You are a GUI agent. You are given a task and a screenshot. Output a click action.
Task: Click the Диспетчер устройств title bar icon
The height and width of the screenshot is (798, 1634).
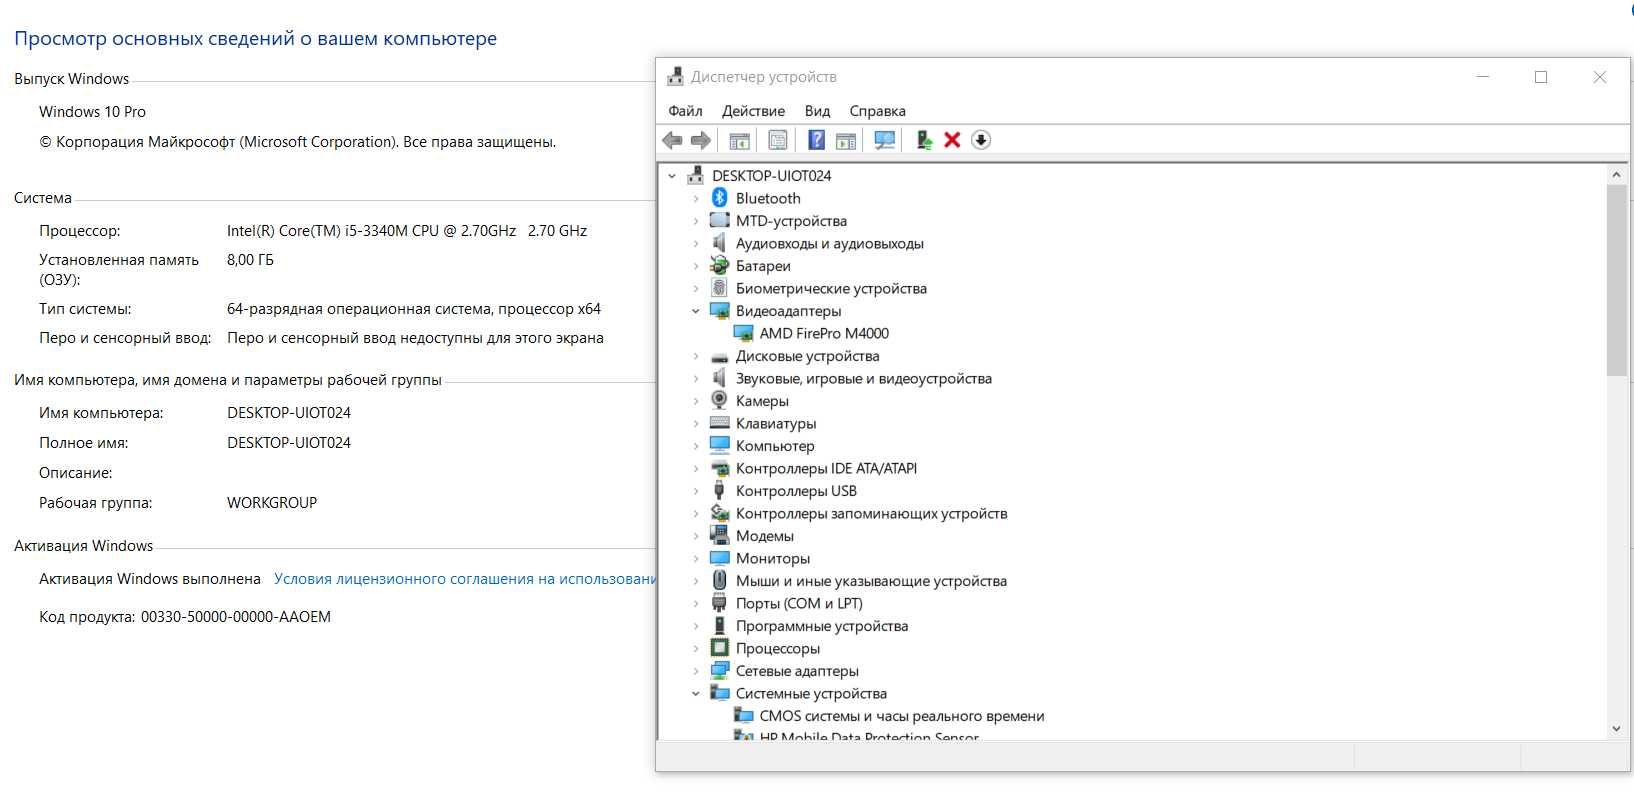[675, 77]
